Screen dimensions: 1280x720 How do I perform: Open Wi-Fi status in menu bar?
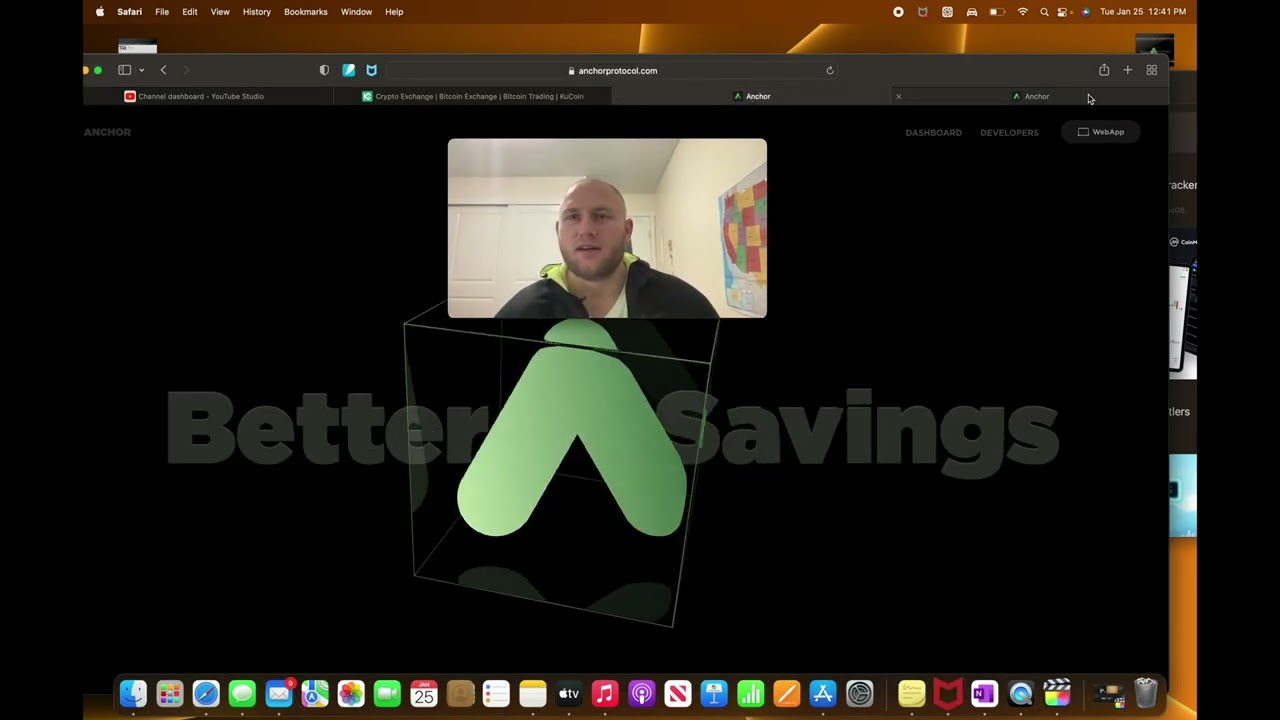pos(1022,12)
